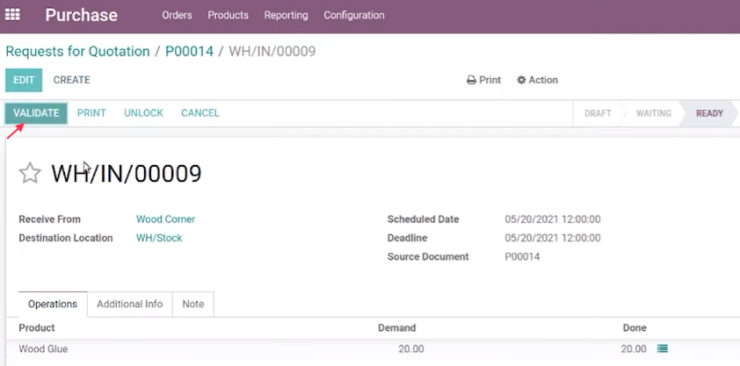Open the Action gear dropdown
740x366 pixels.
click(538, 80)
